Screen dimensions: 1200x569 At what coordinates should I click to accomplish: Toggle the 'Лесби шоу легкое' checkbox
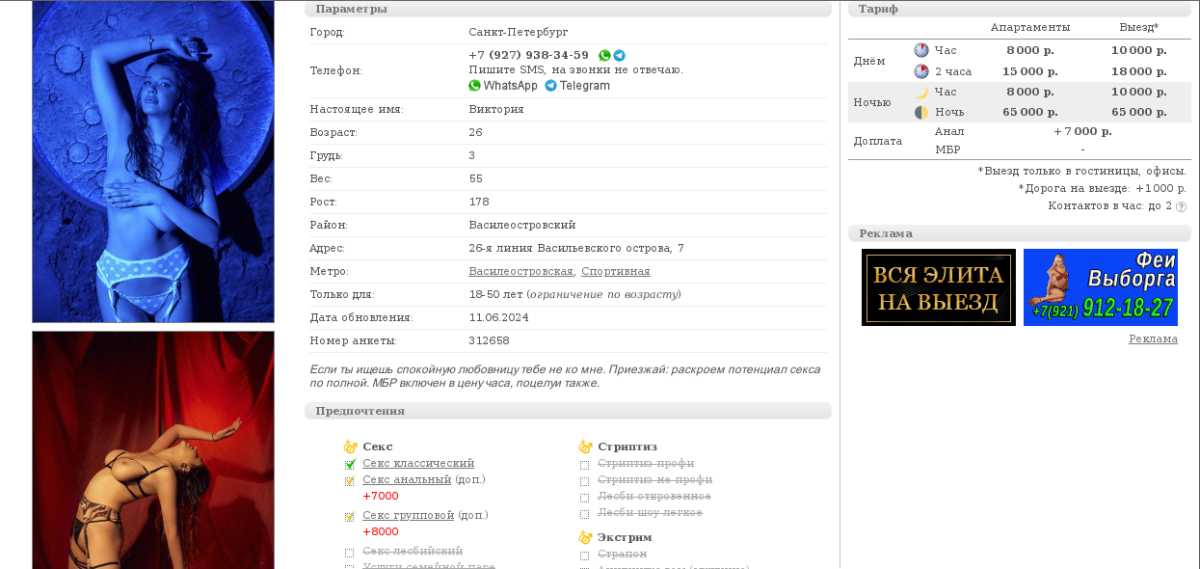585,514
